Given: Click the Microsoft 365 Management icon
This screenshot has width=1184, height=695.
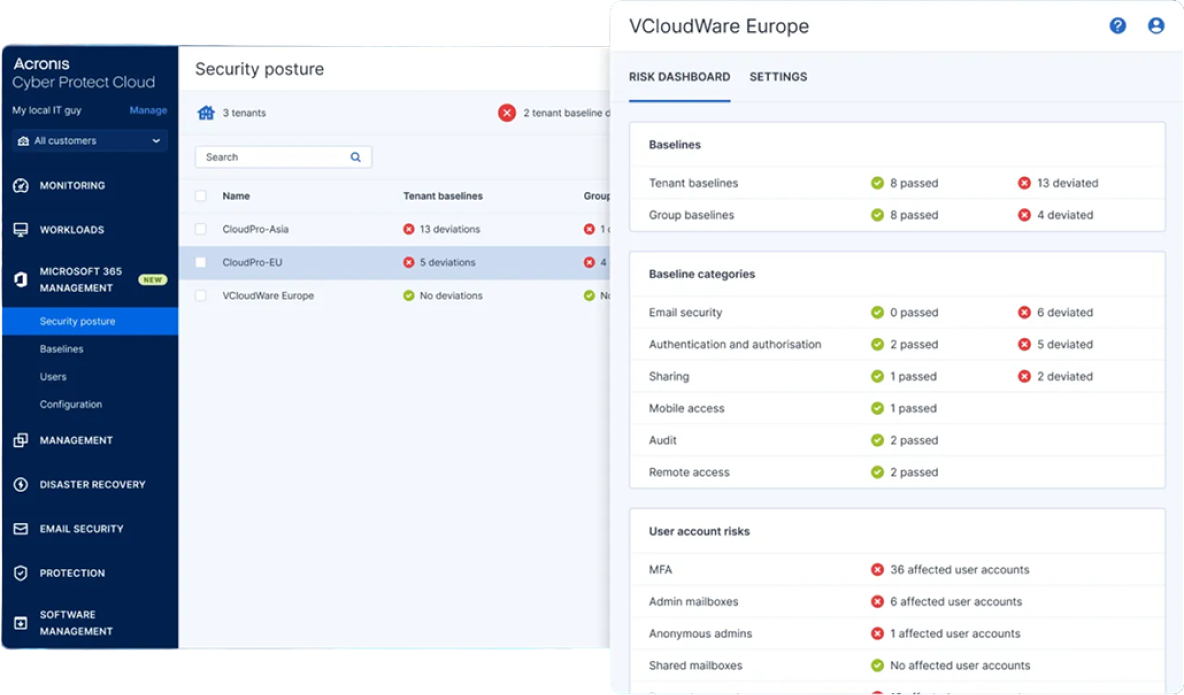Looking at the screenshot, I should (x=21, y=280).
